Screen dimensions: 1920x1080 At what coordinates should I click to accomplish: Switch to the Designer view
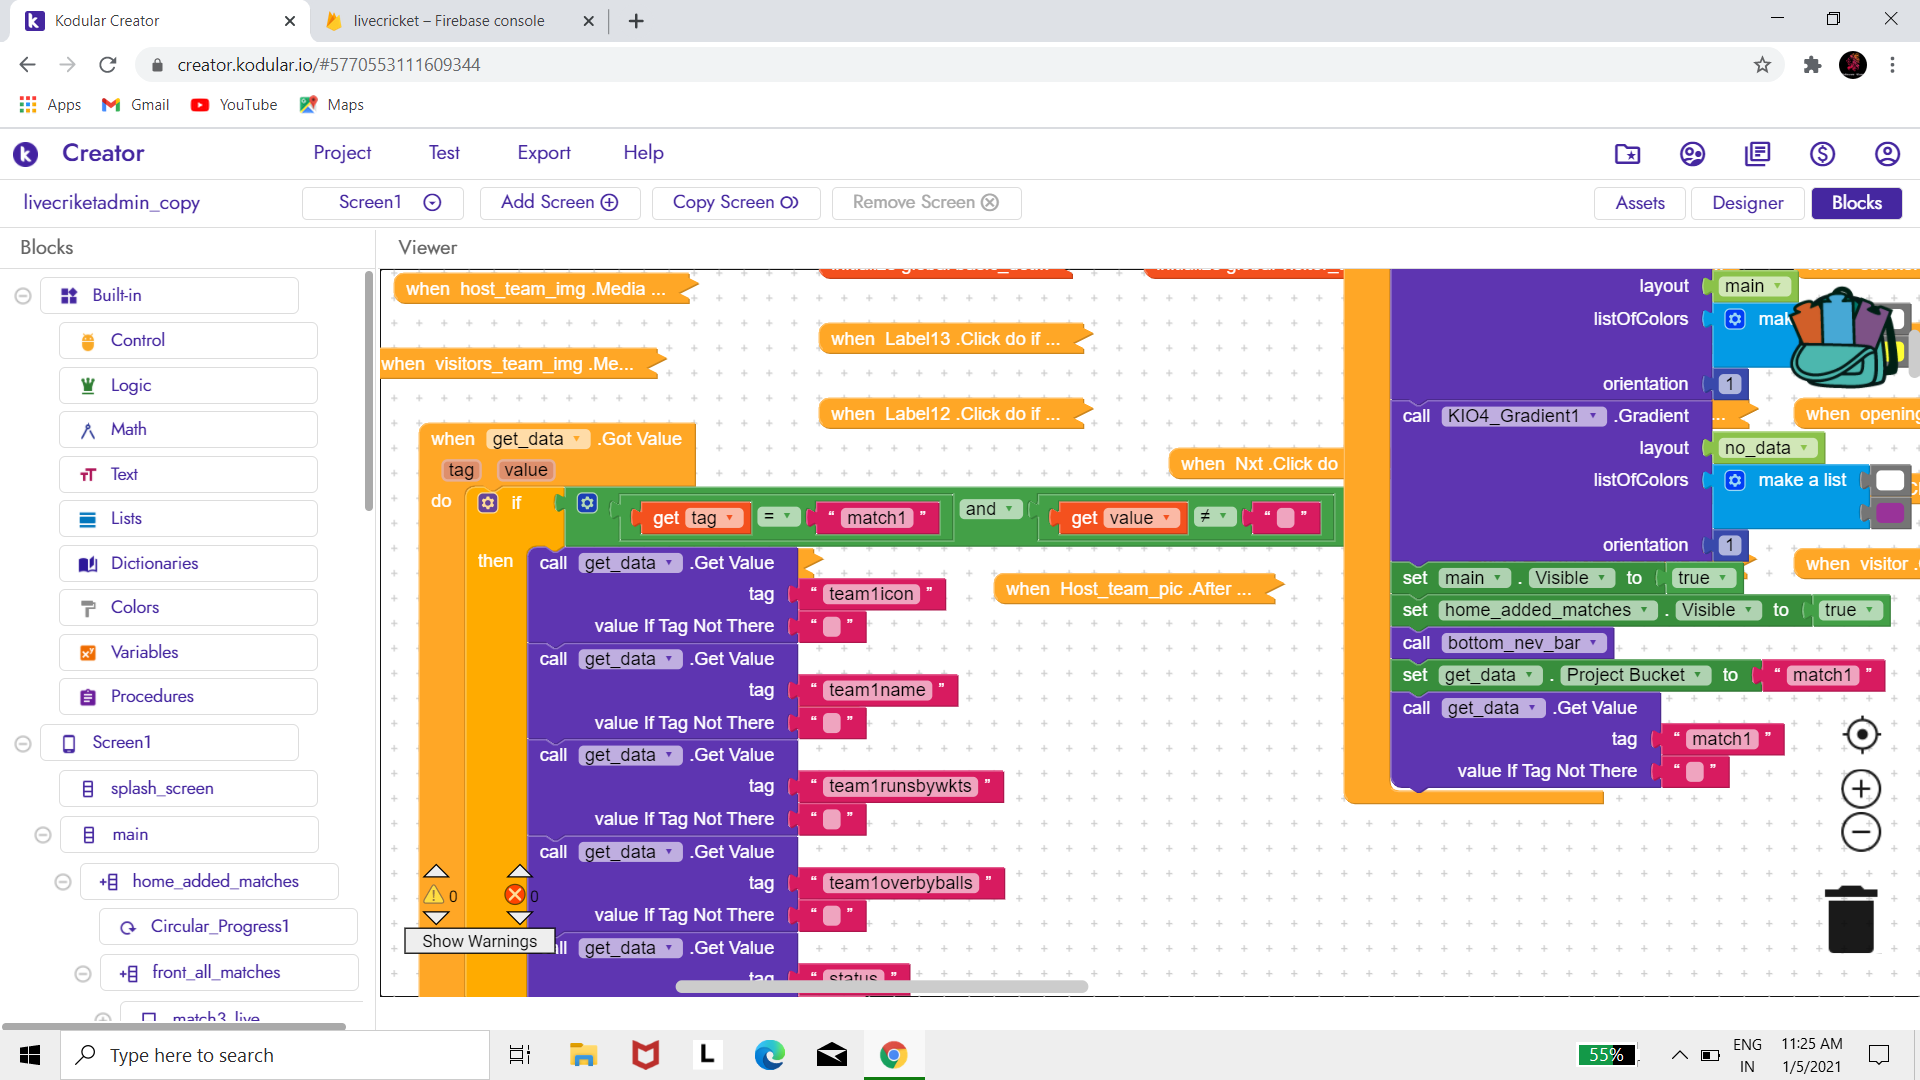1747,203
